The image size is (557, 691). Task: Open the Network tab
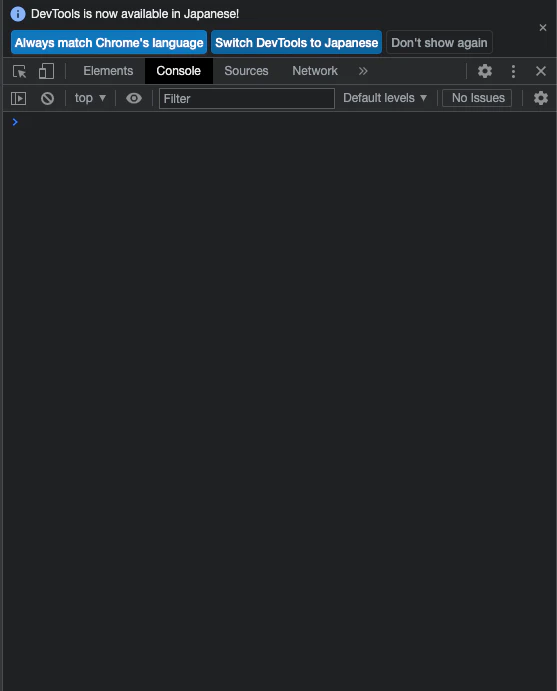click(x=315, y=71)
